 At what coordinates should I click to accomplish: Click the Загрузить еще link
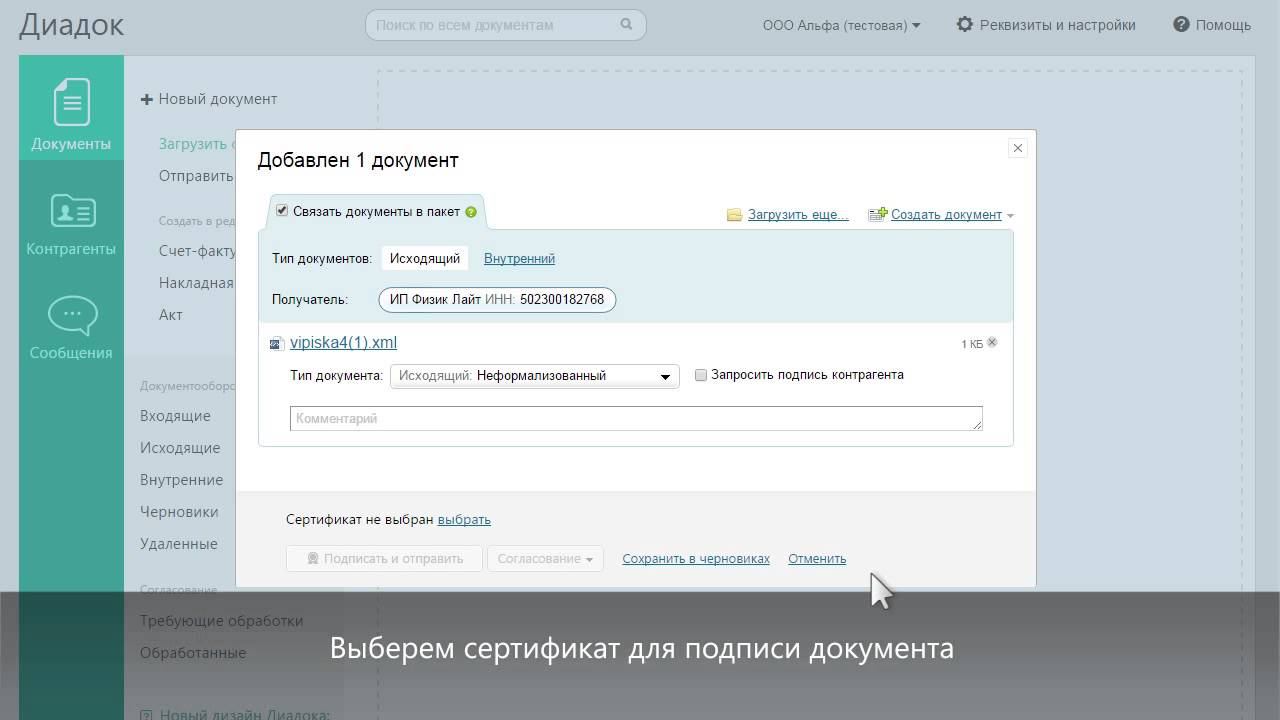798,215
